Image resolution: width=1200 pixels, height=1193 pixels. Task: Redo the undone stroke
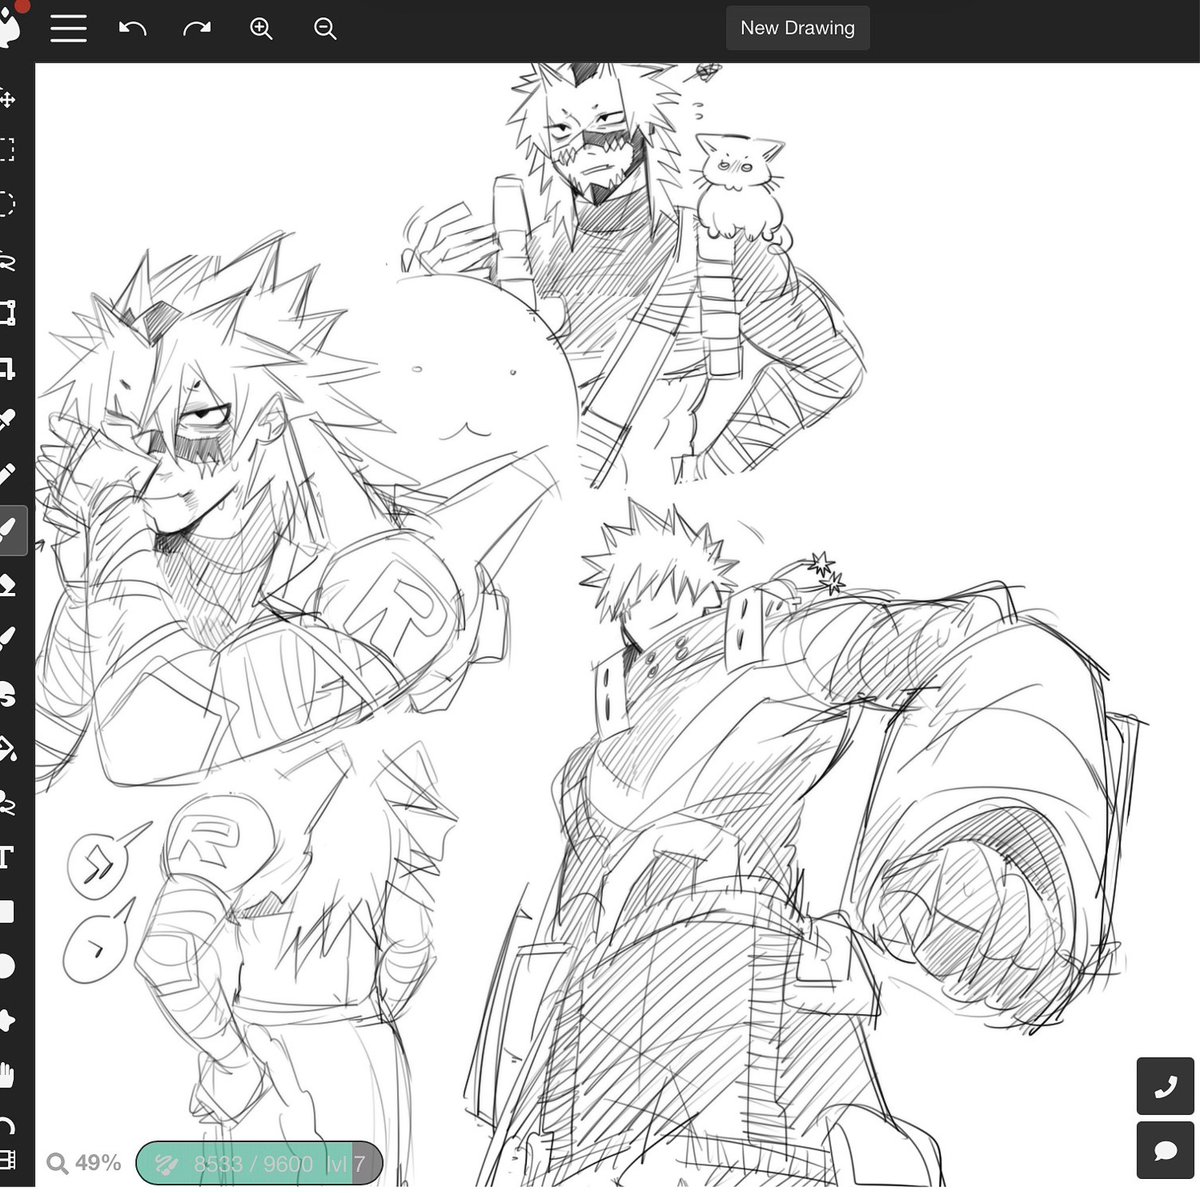(197, 28)
